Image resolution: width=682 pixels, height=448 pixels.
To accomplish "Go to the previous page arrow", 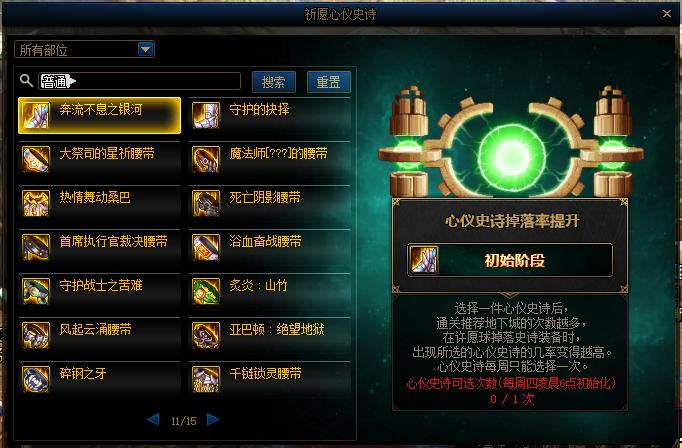I will (153, 420).
